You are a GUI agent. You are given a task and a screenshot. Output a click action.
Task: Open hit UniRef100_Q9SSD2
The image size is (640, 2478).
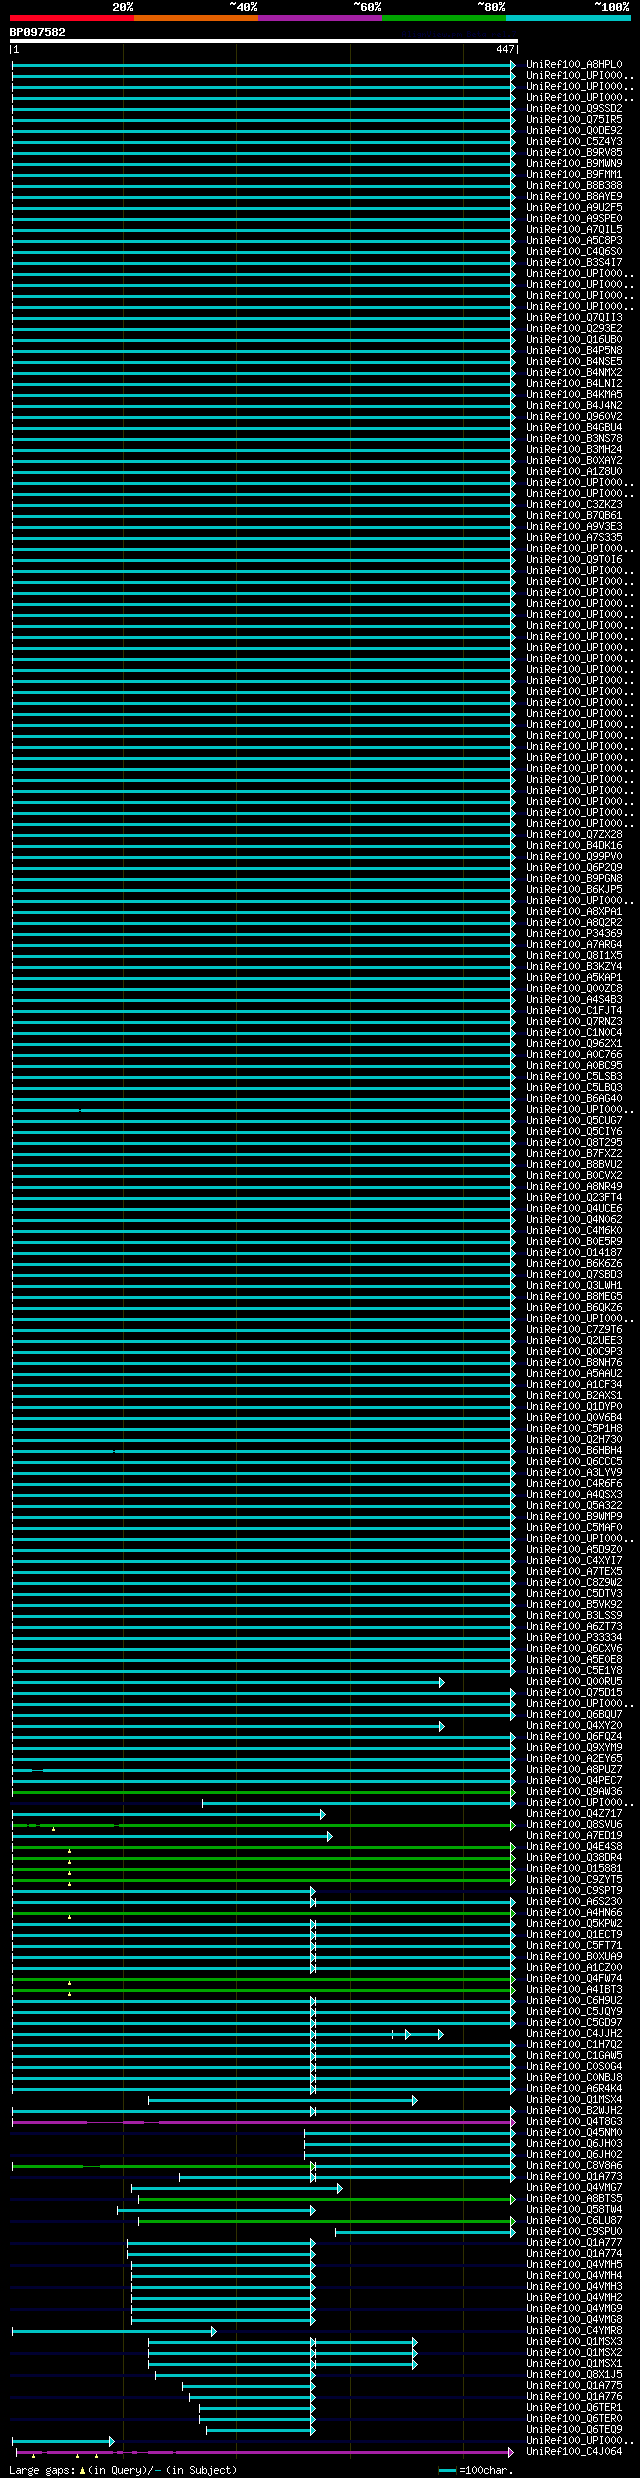(x=574, y=109)
